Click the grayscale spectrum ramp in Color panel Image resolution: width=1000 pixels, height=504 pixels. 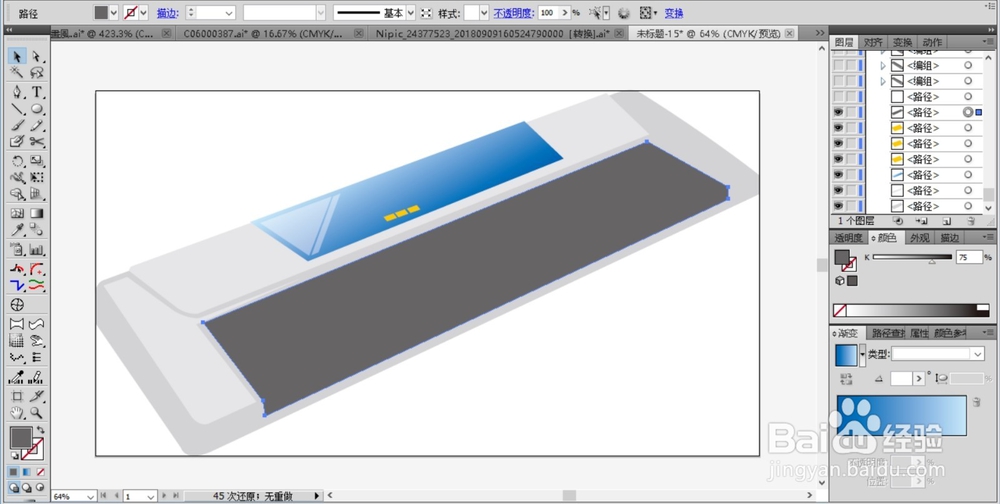pos(911,310)
